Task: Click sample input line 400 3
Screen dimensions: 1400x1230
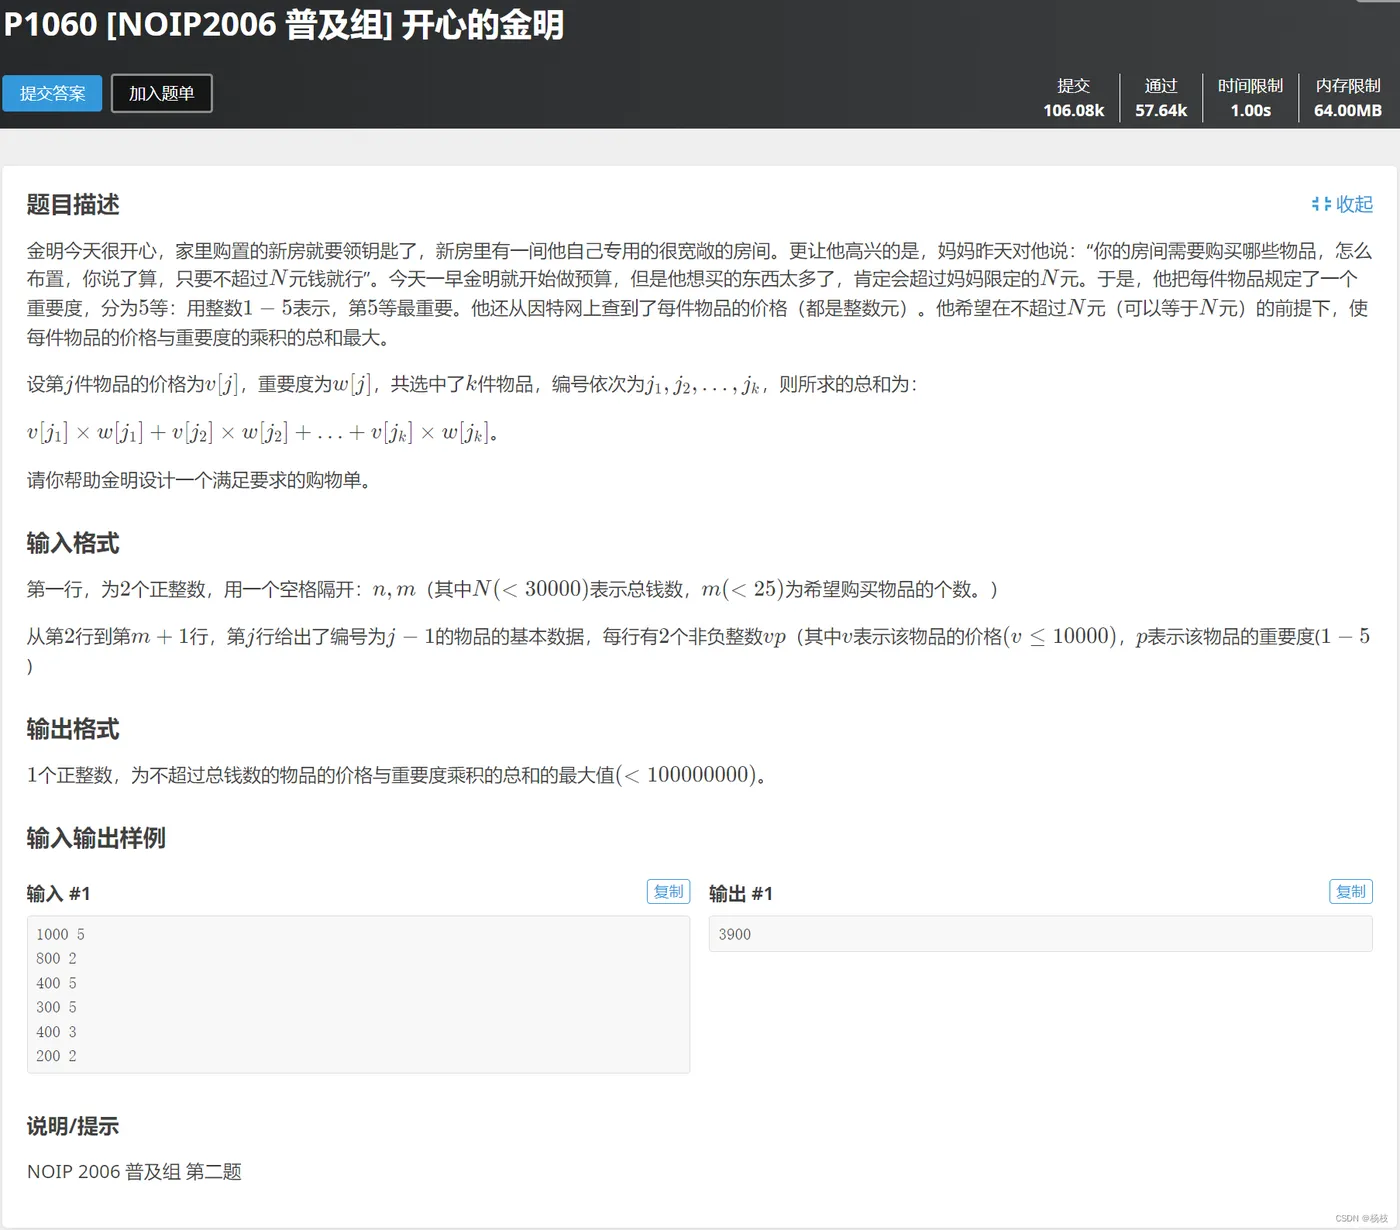Action: [x=56, y=1032]
